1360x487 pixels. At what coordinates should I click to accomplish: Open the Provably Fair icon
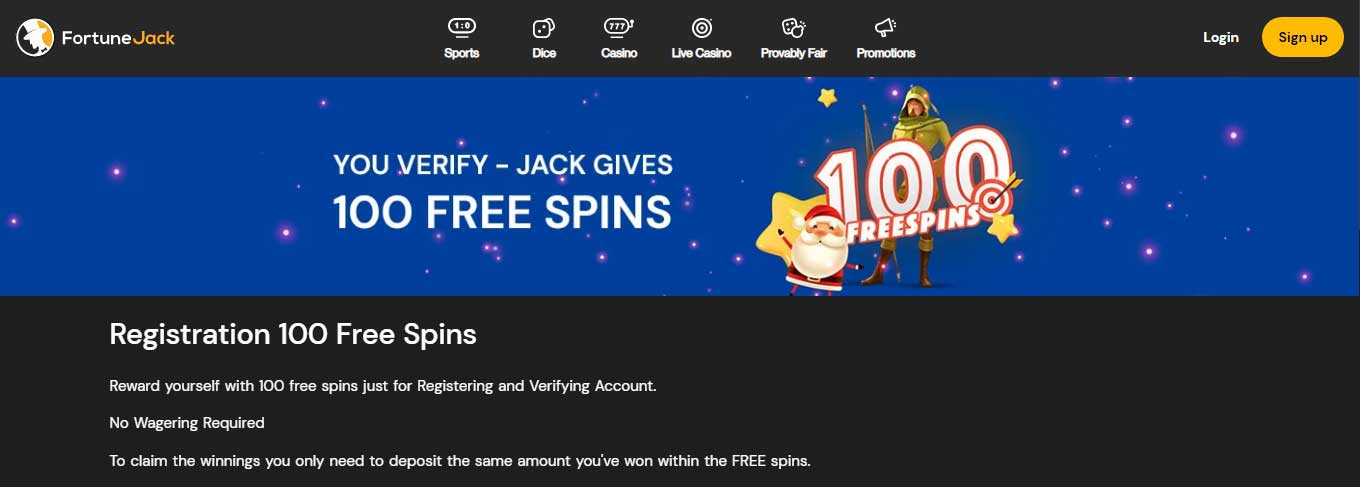[x=793, y=27]
